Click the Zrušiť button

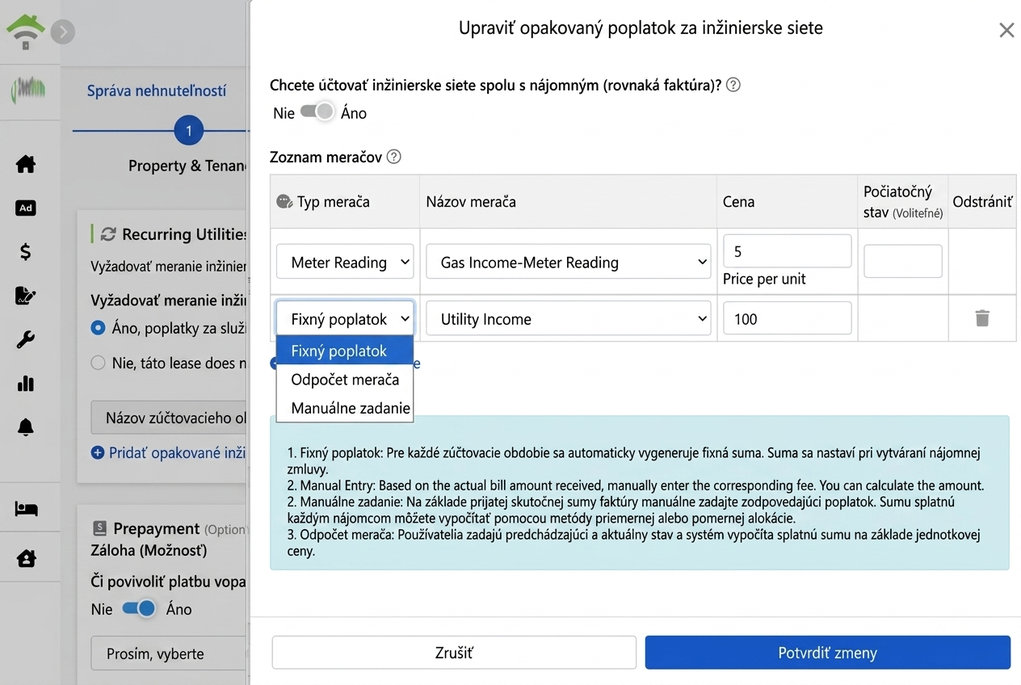[x=454, y=652]
